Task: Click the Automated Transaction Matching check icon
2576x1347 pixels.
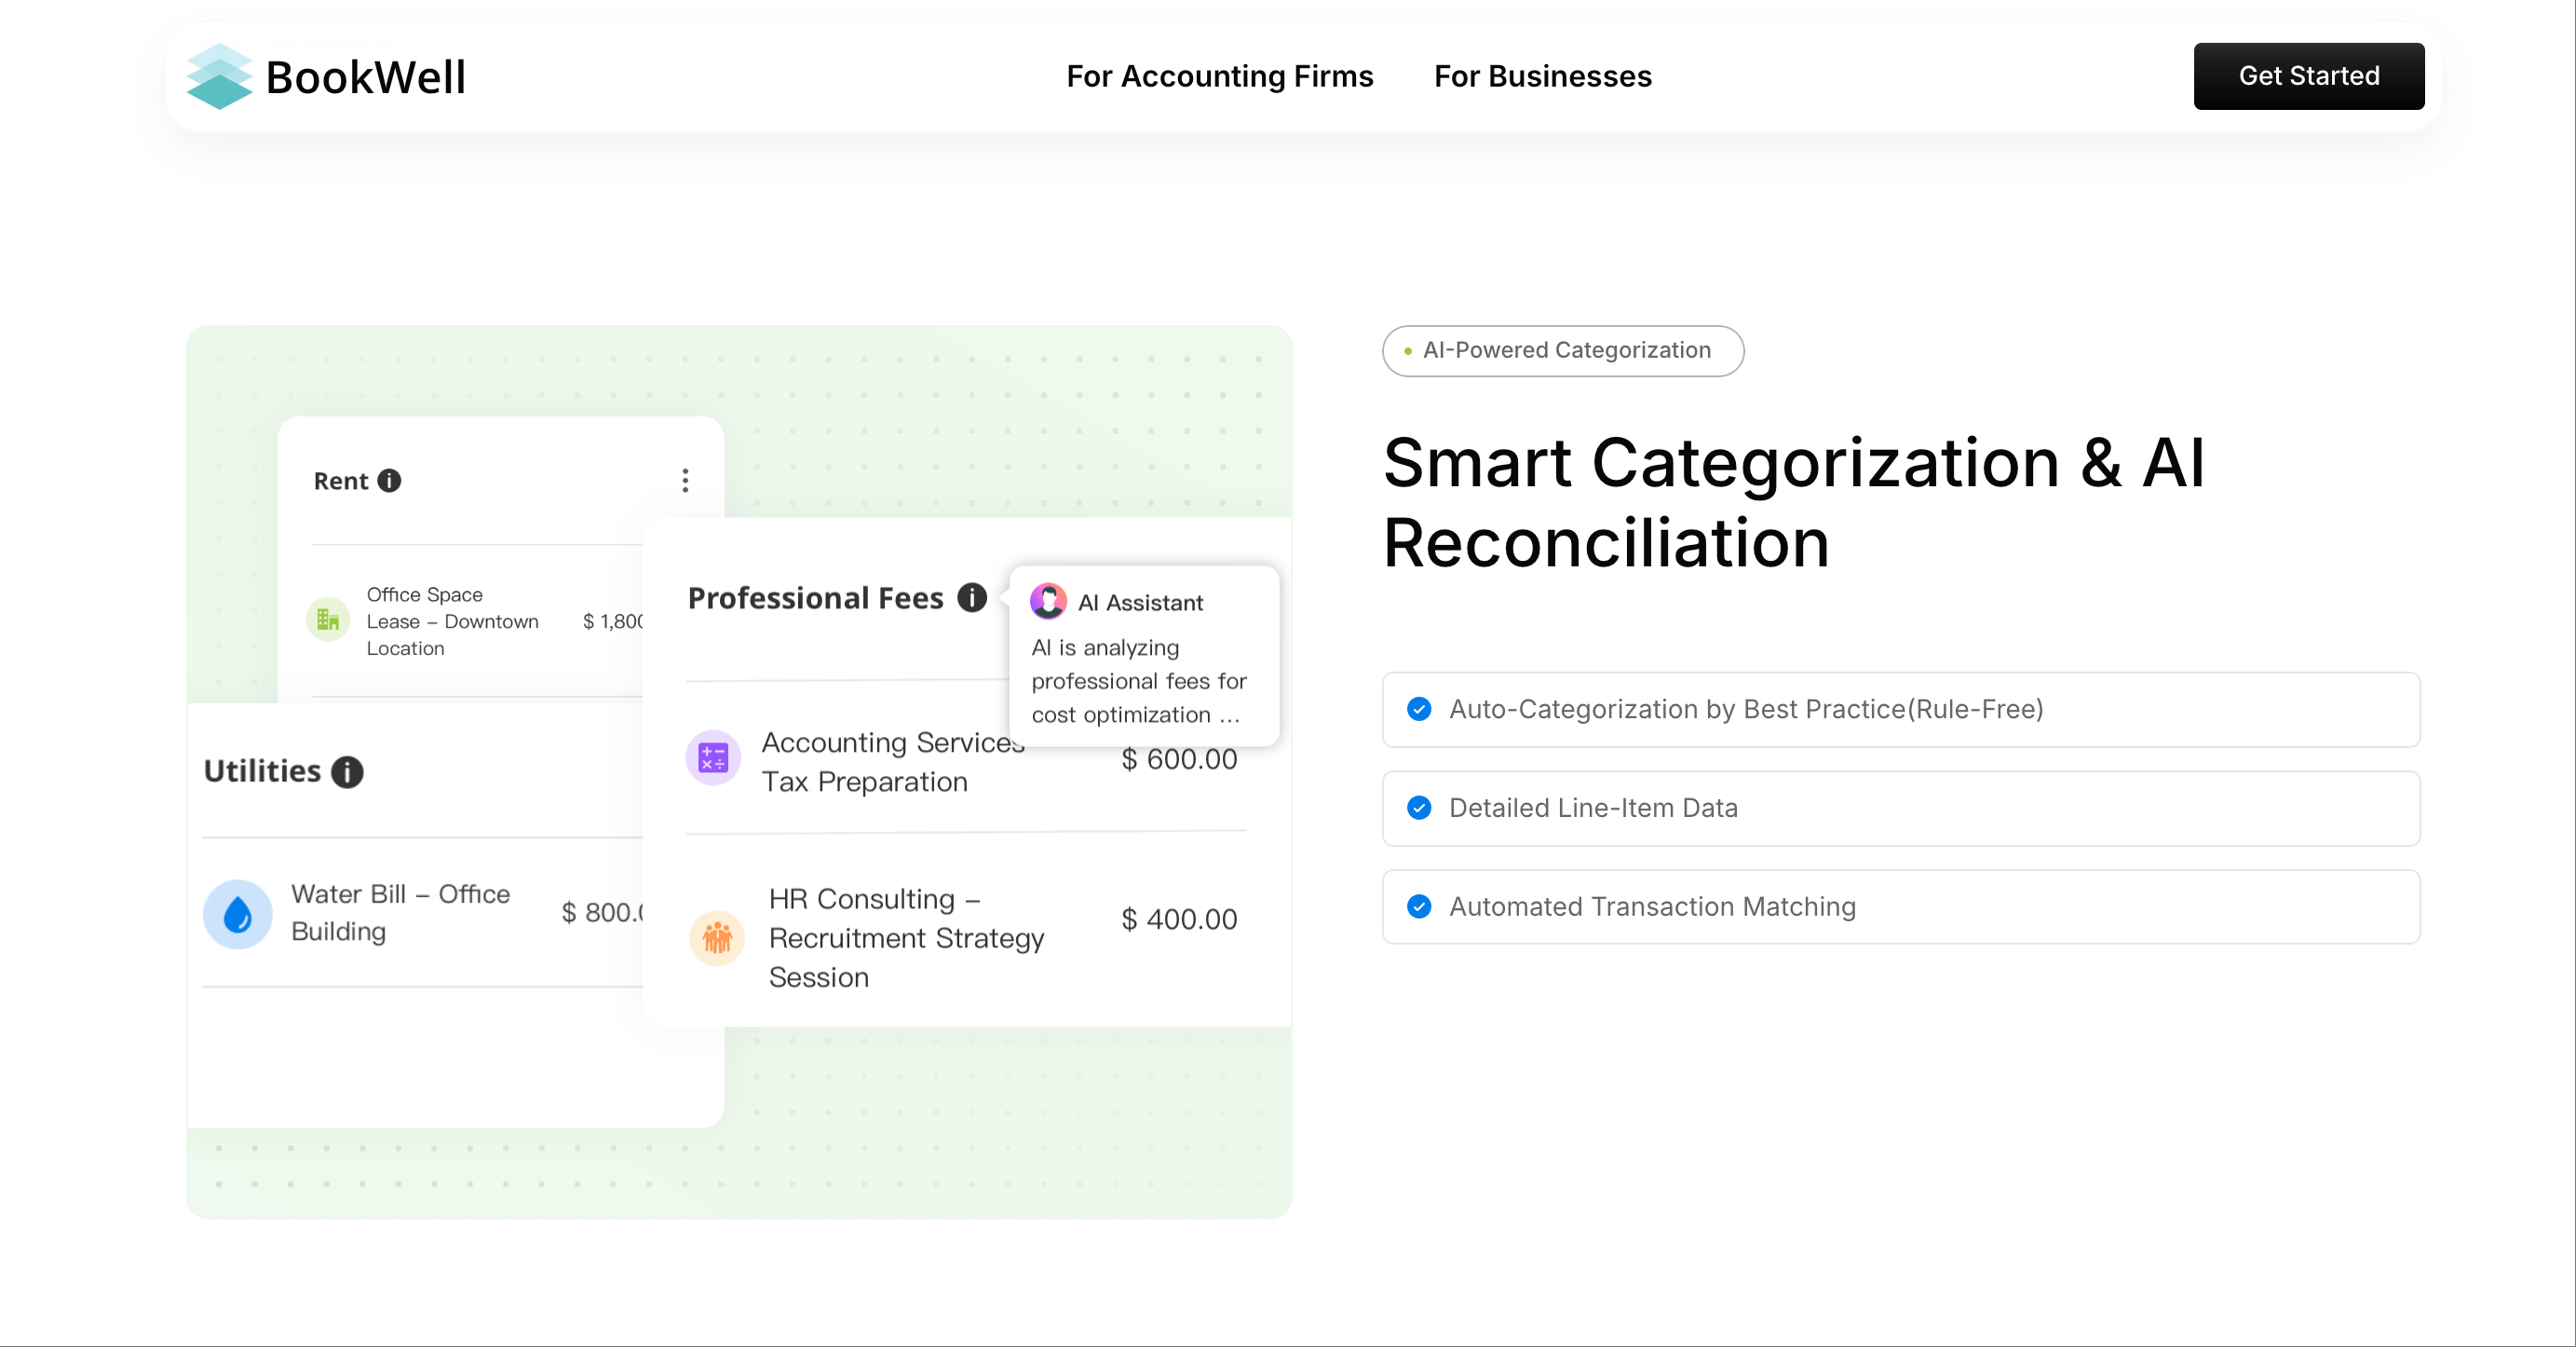Action: pyautogui.click(x=1419, y=906)
